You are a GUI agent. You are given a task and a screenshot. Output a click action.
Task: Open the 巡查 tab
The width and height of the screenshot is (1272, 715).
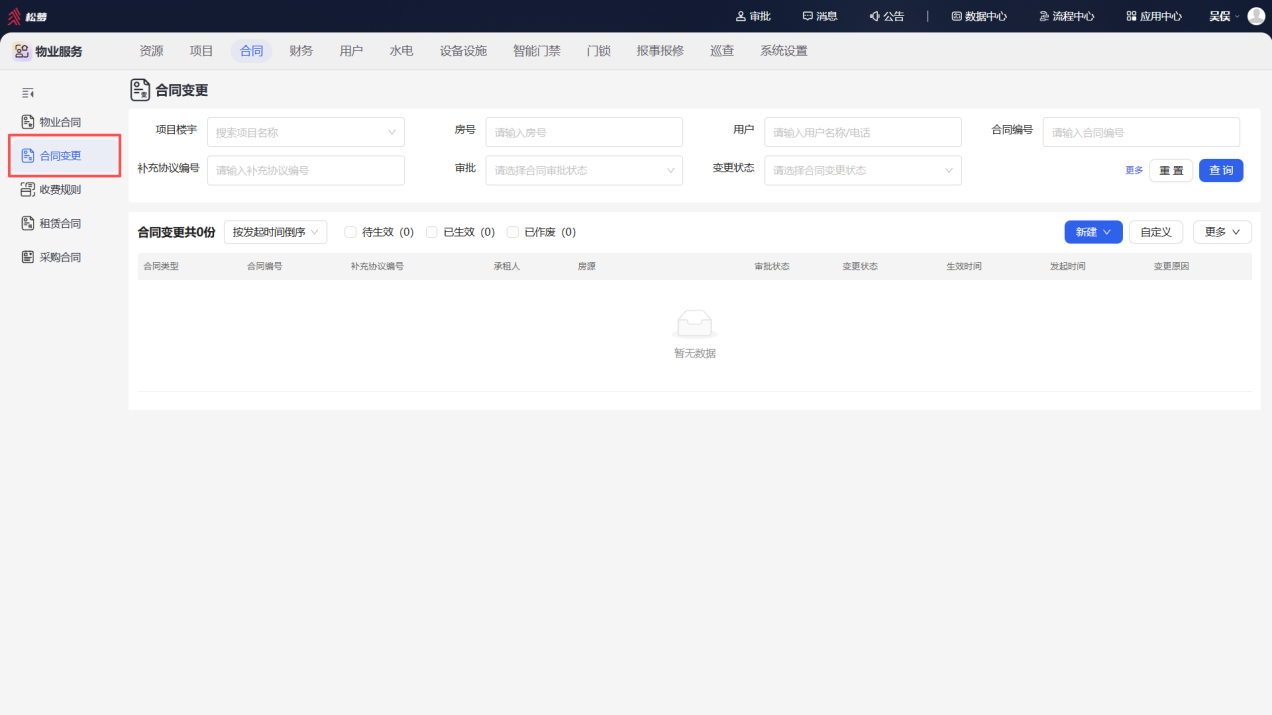click(722, 51)
